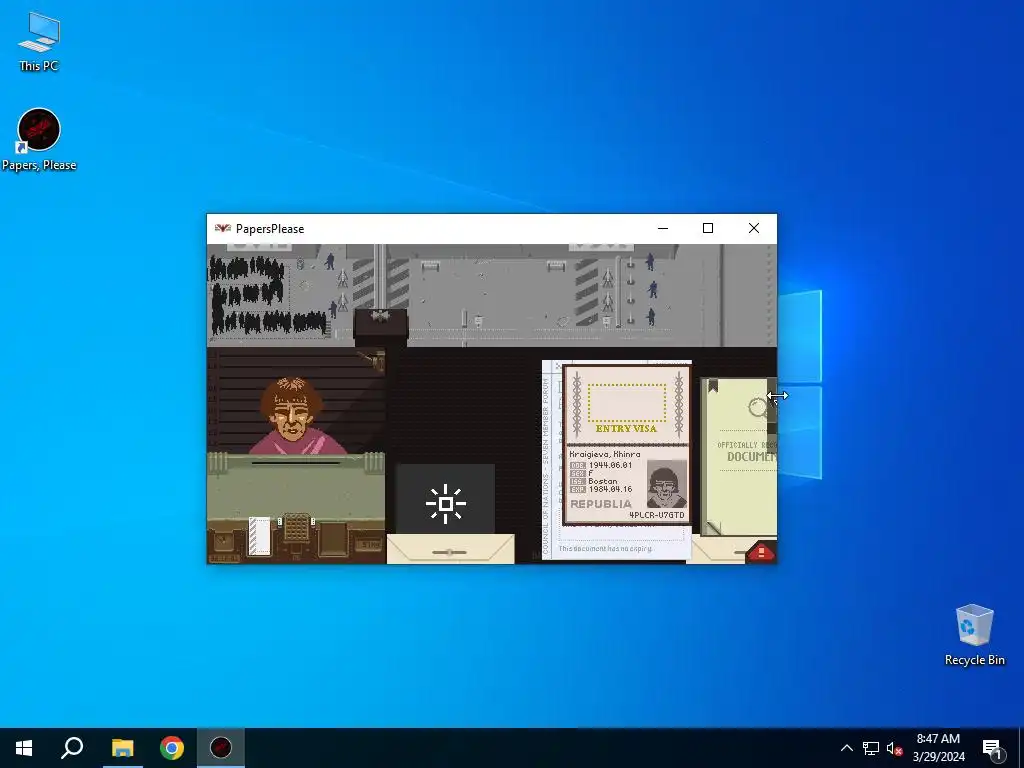
Task: Click the blue guard beside the top of the queue
Action: coord(330,261)
